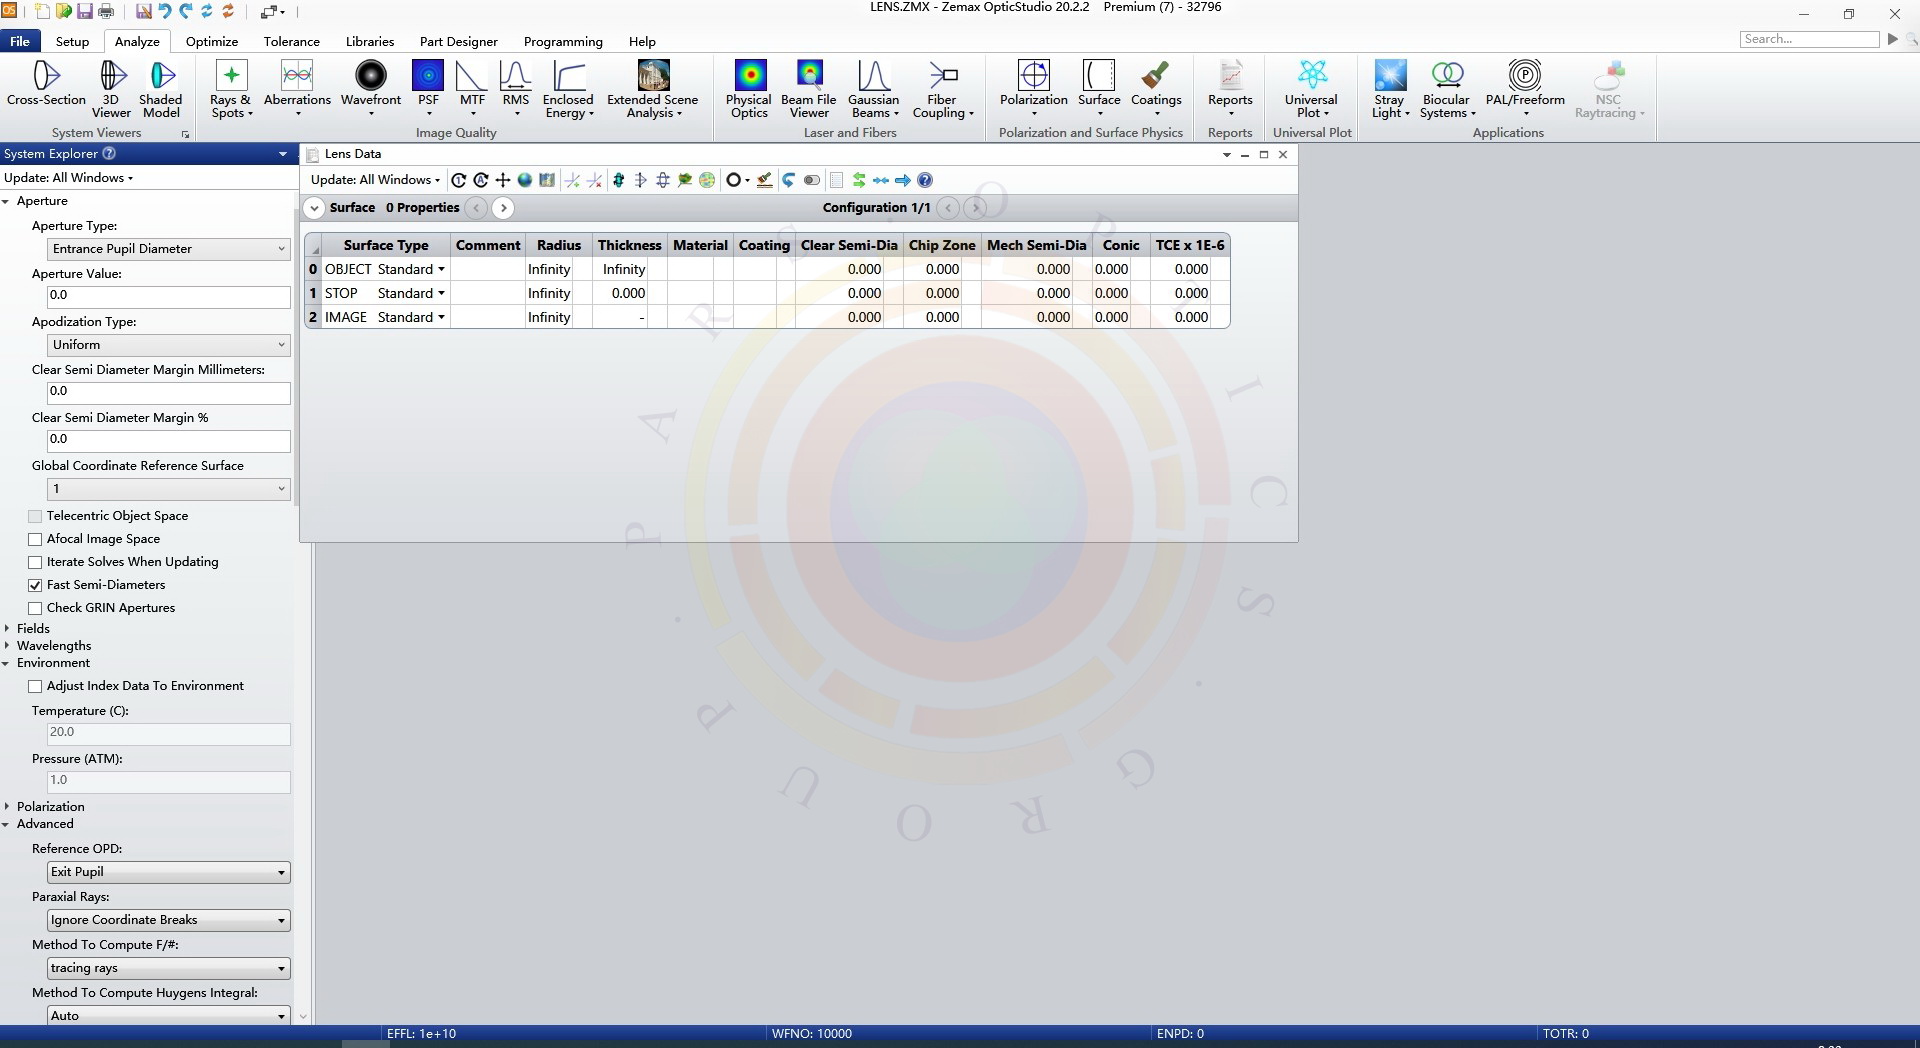Open the 3D Viewer
Image resolution: width=1920 pixels, height=1048 pixels.
click(x=110, y=88)
